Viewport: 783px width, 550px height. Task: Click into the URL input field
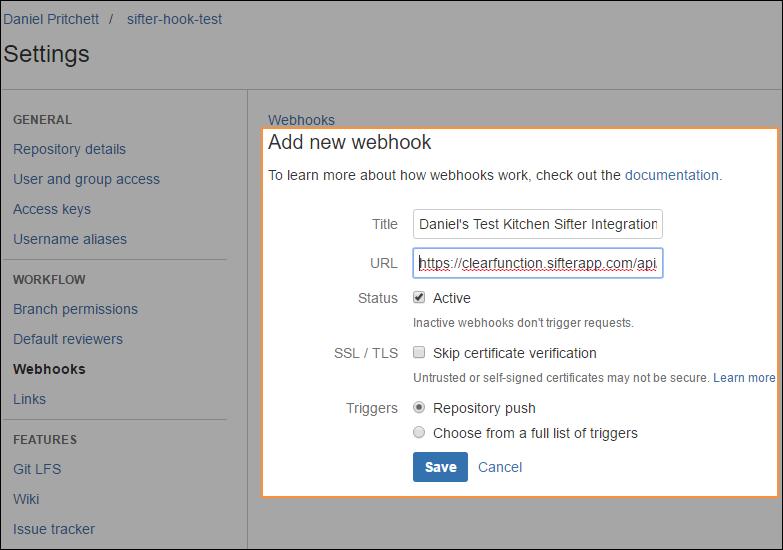click(x=538, y=263)
